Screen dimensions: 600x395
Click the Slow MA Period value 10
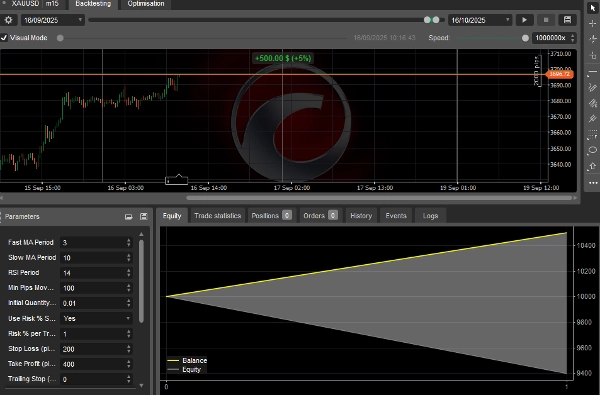[x=67, y=258]
